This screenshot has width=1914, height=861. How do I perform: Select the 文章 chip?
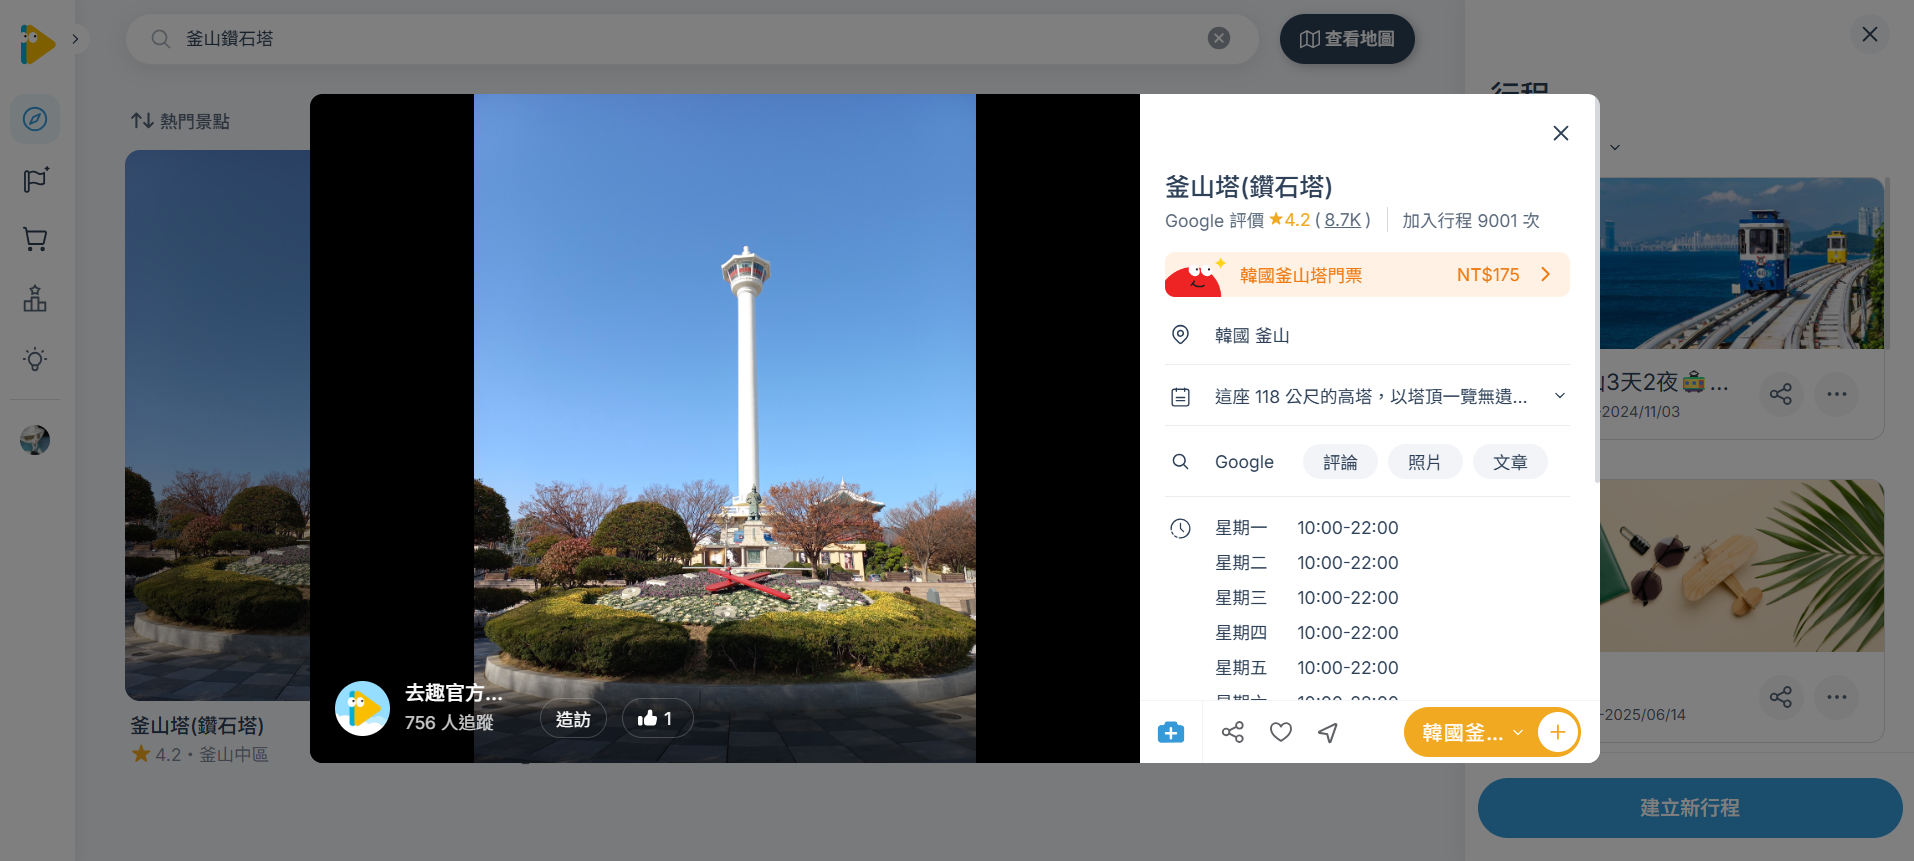(x=1510, y=462)
